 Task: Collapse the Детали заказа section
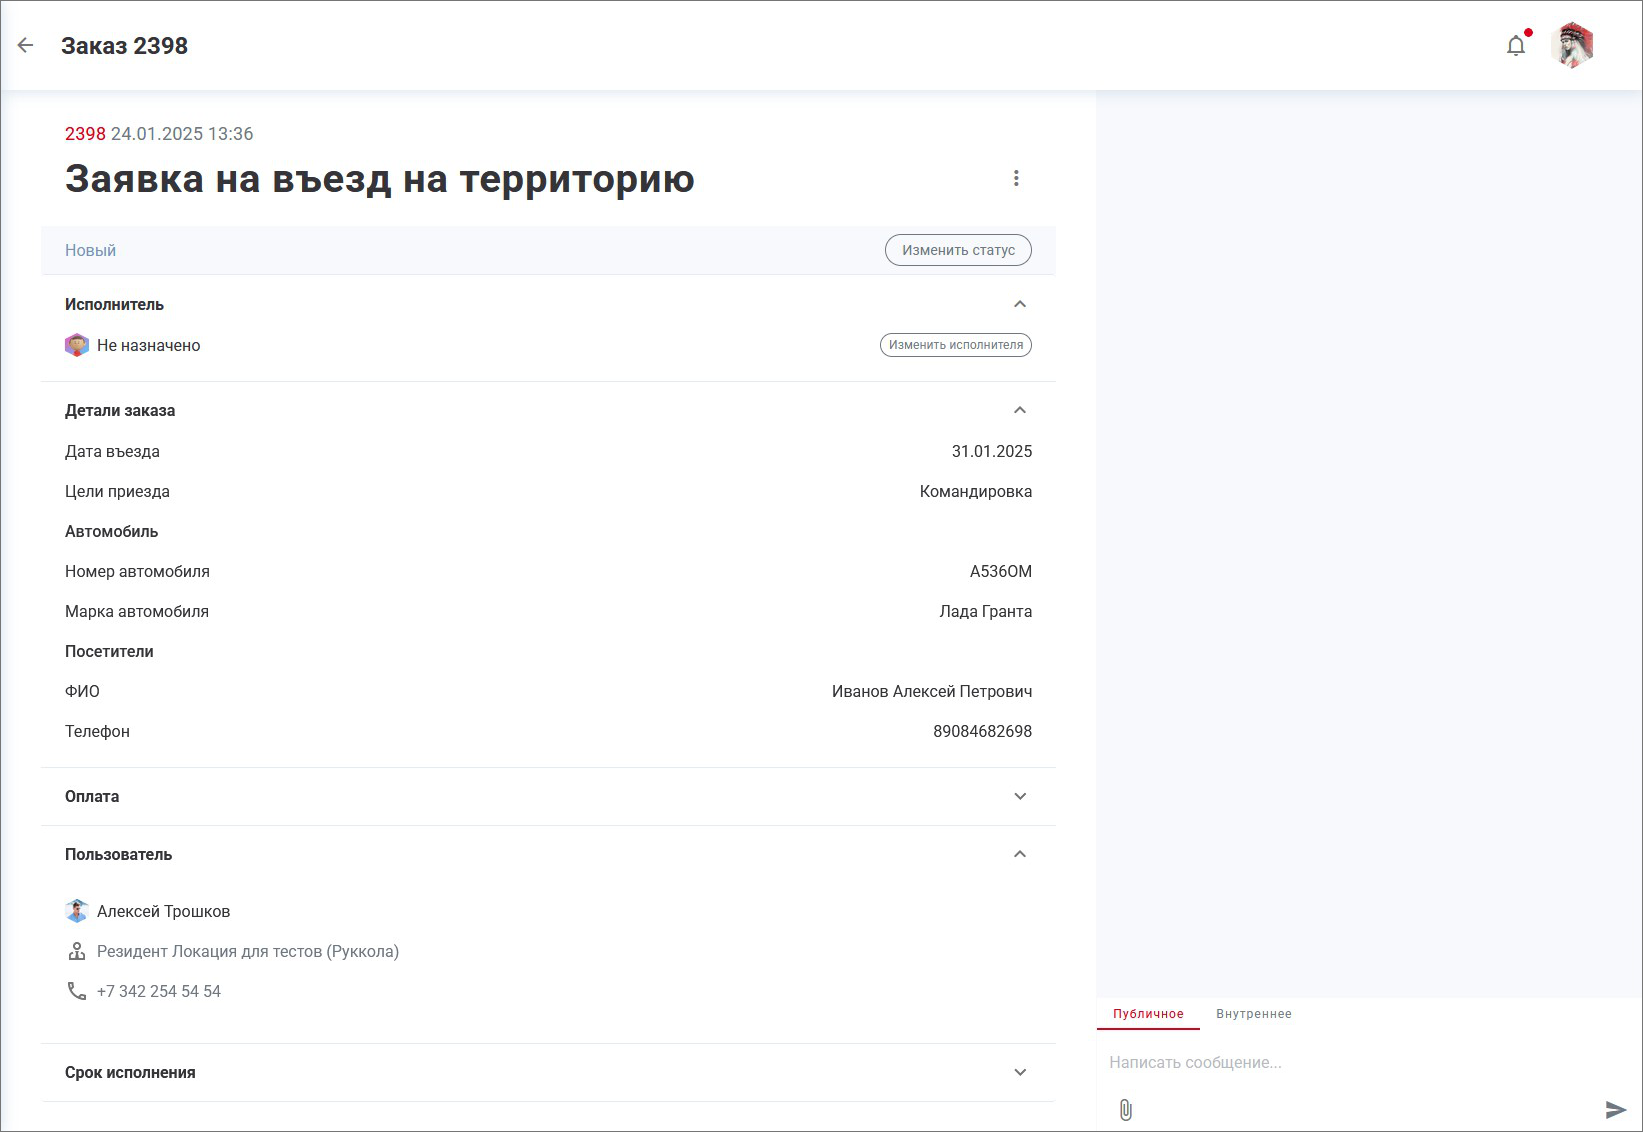[x=1020, y=410]
